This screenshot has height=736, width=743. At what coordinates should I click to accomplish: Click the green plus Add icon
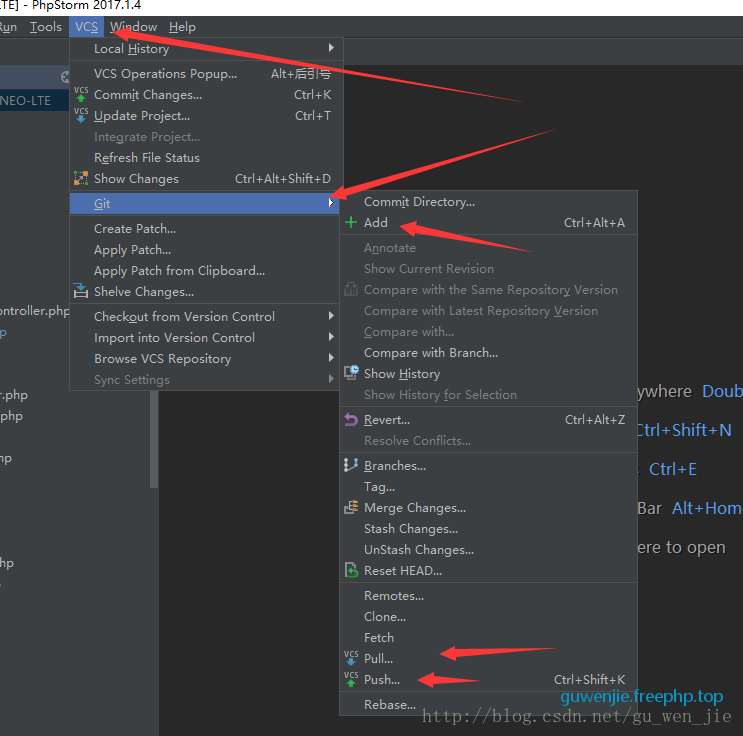click(x=350, y=223)
